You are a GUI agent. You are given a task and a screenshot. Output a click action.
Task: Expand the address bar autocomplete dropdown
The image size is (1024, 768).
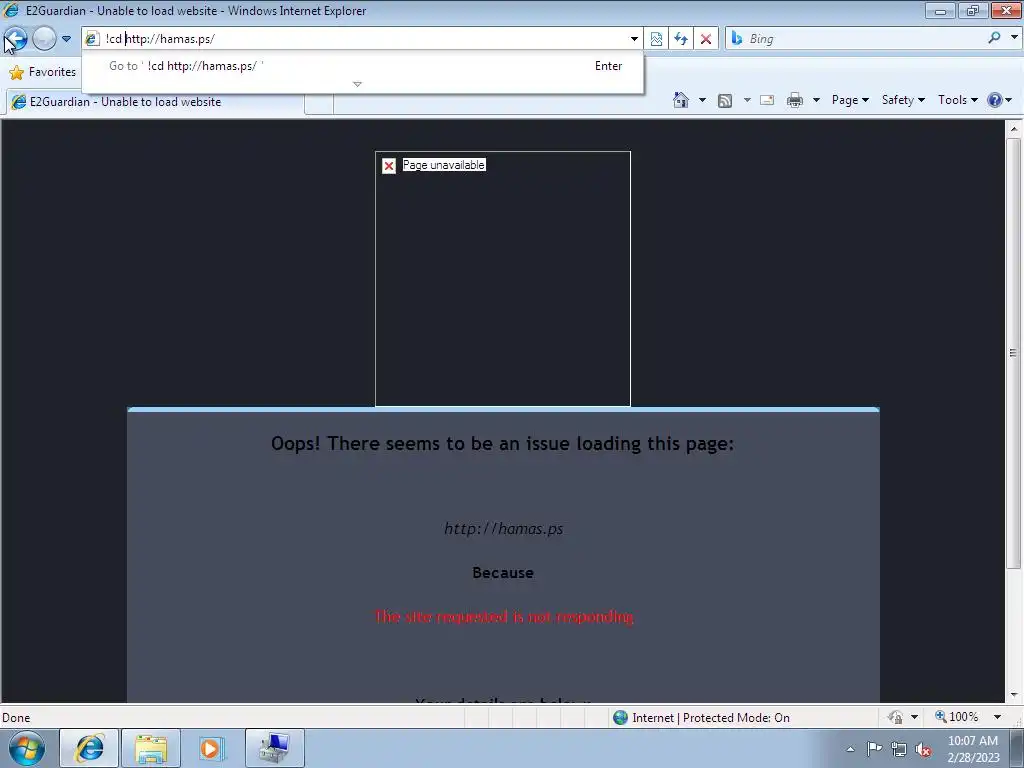[634, 39]
